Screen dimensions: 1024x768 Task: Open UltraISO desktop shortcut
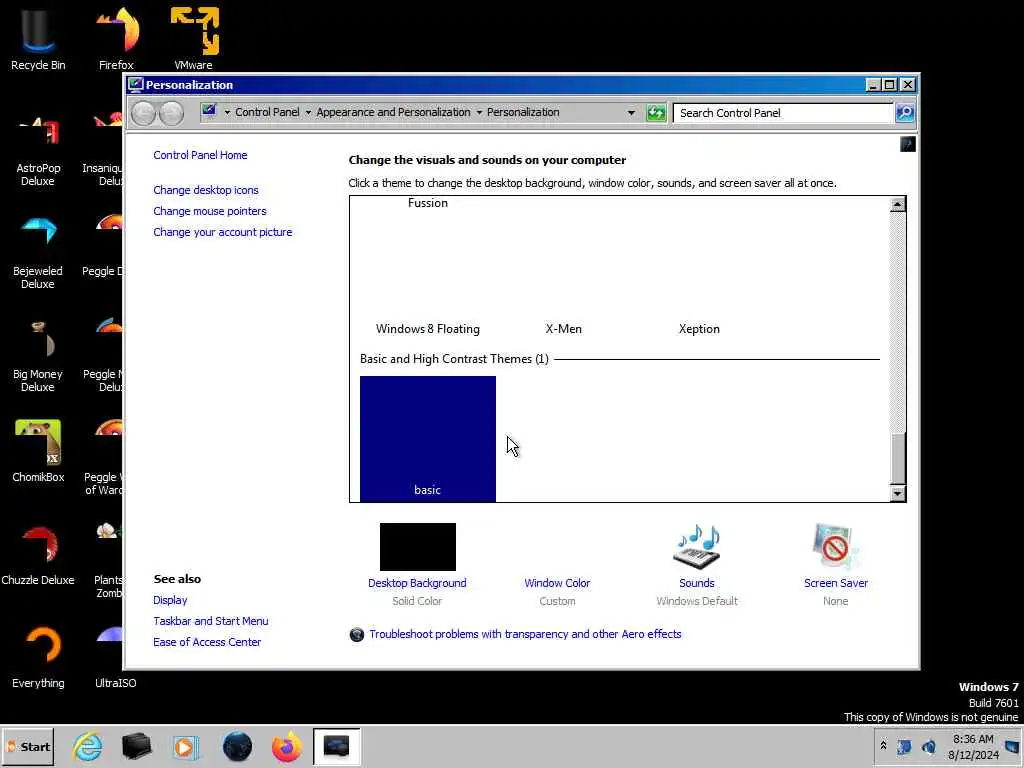click(116, 658)
